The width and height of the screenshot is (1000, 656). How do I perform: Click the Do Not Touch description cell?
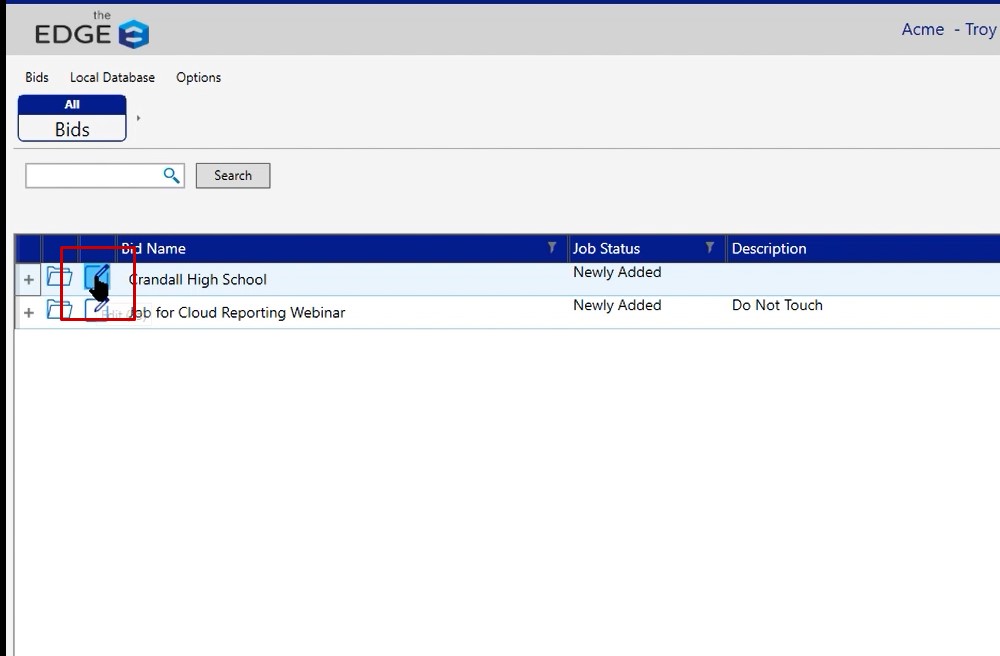coord(777,305)
